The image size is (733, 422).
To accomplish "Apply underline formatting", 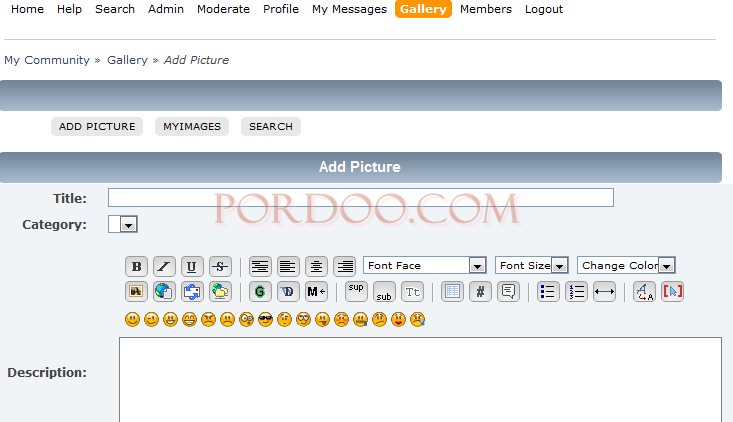I will (x=192, y=266).
